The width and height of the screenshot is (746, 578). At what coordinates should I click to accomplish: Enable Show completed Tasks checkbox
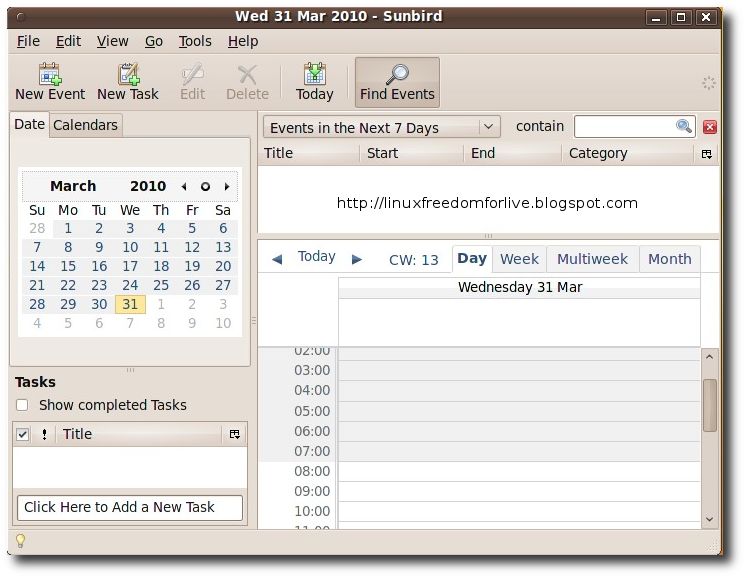(22, 405)
